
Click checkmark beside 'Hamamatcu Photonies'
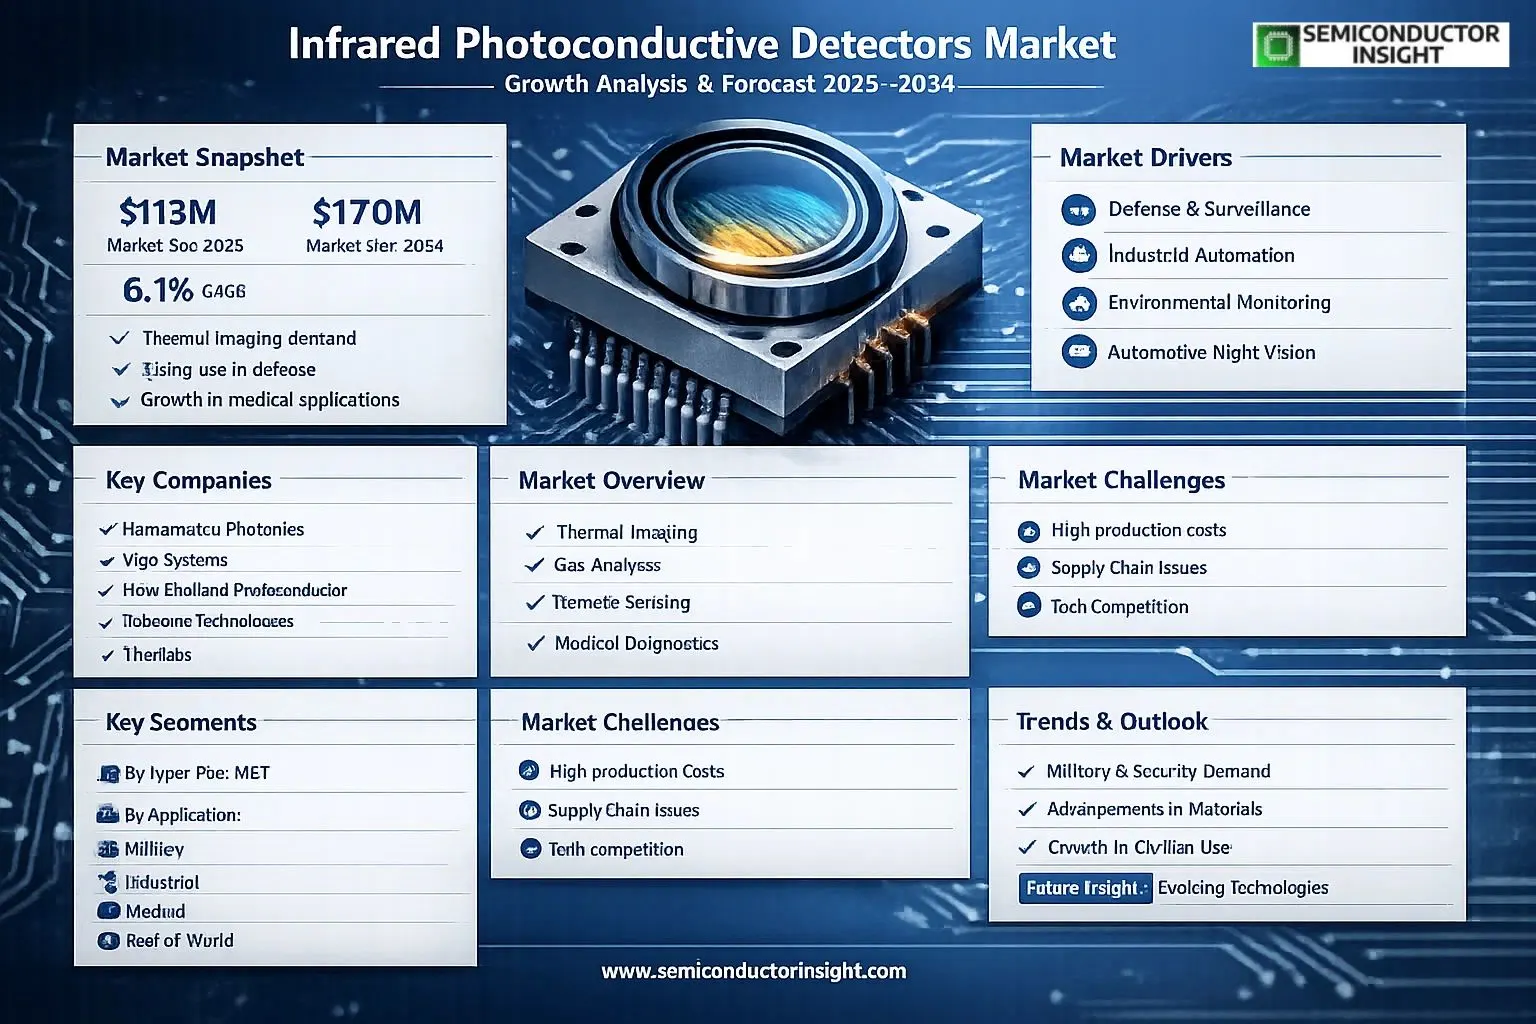pyautogui.click(x=108, y=529)
